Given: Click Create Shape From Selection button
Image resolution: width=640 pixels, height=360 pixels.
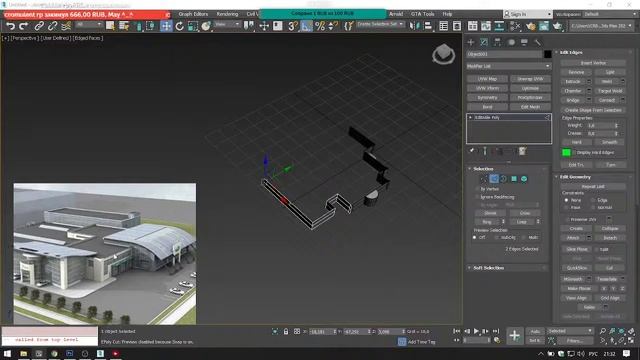Looking at the screenshot, I should click(x=593, y=110).
